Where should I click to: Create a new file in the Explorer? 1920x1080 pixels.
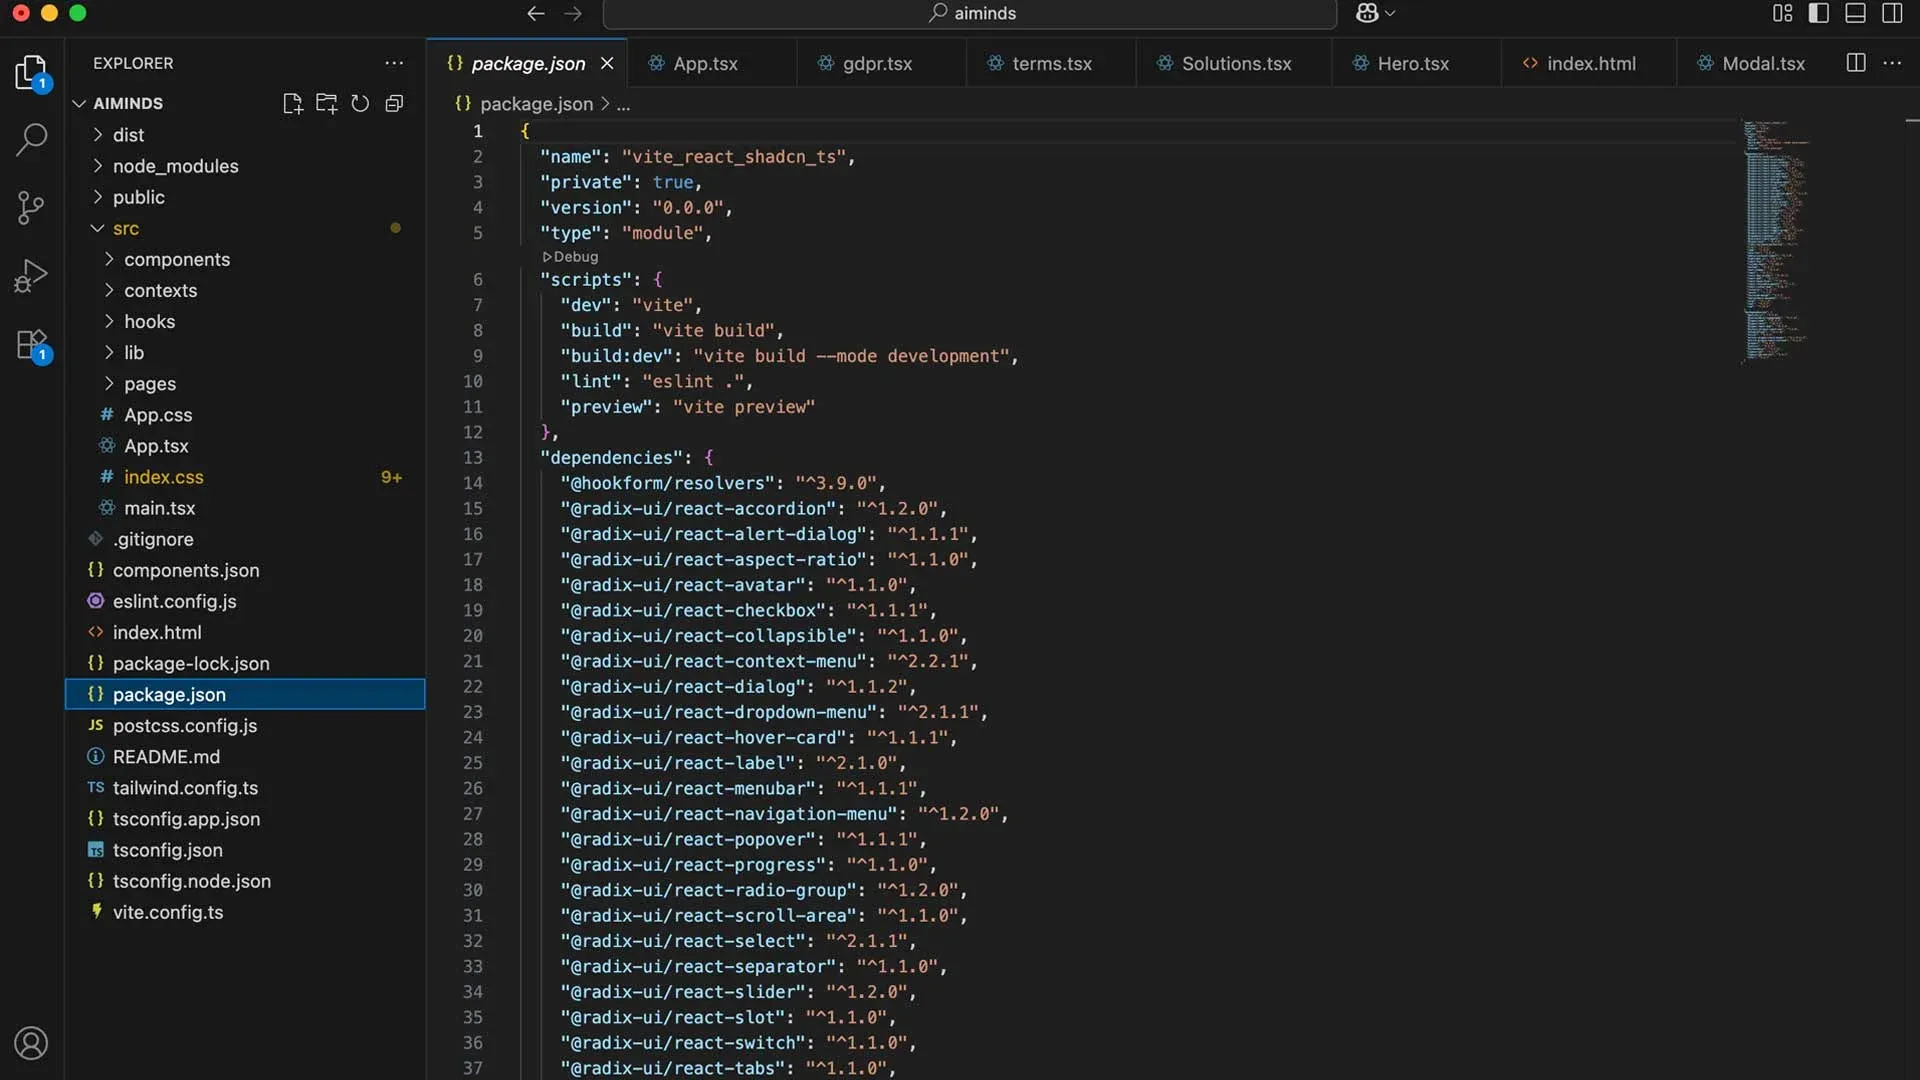pos(292,103)
